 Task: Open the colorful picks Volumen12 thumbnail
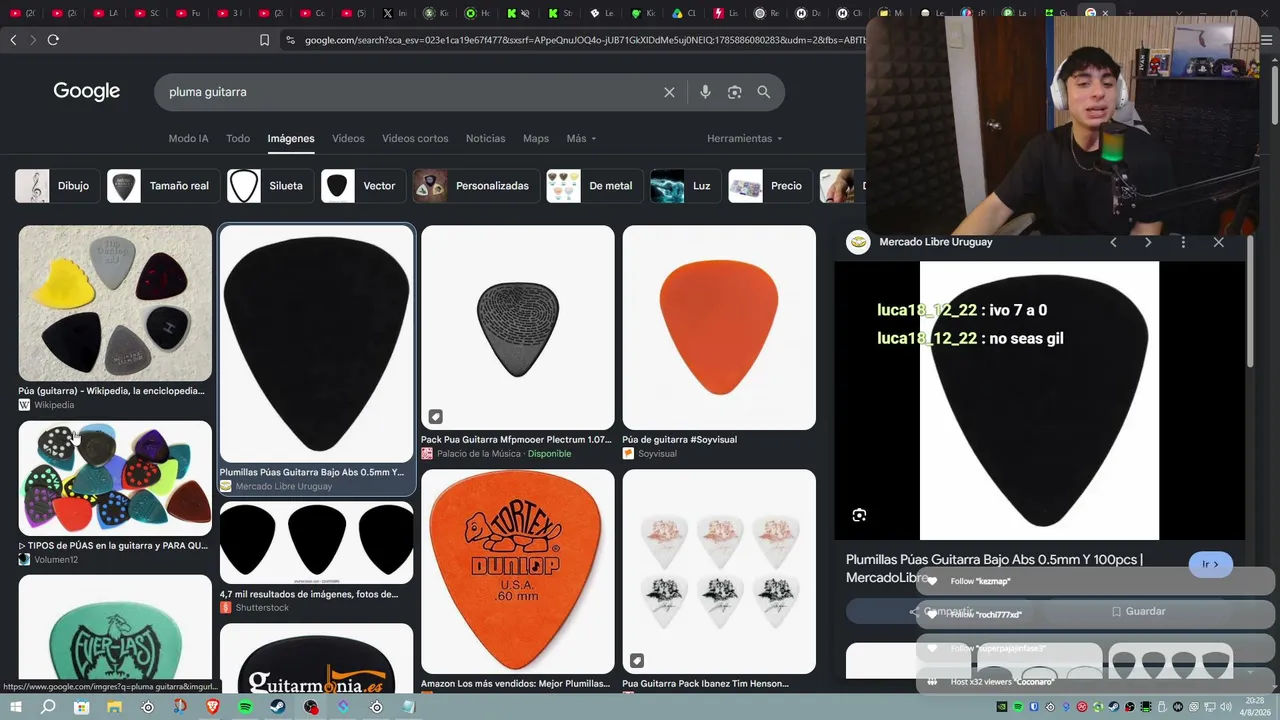[115, 478]
